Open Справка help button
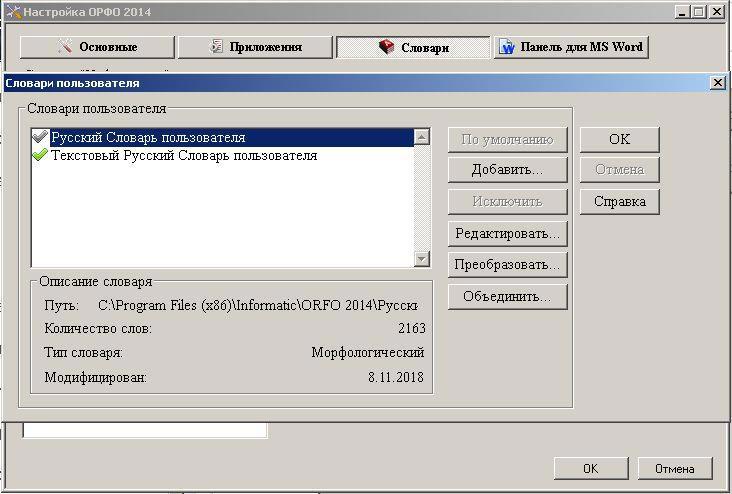The image size is (732, 494). pyautogui.click(x=619, y=201)
